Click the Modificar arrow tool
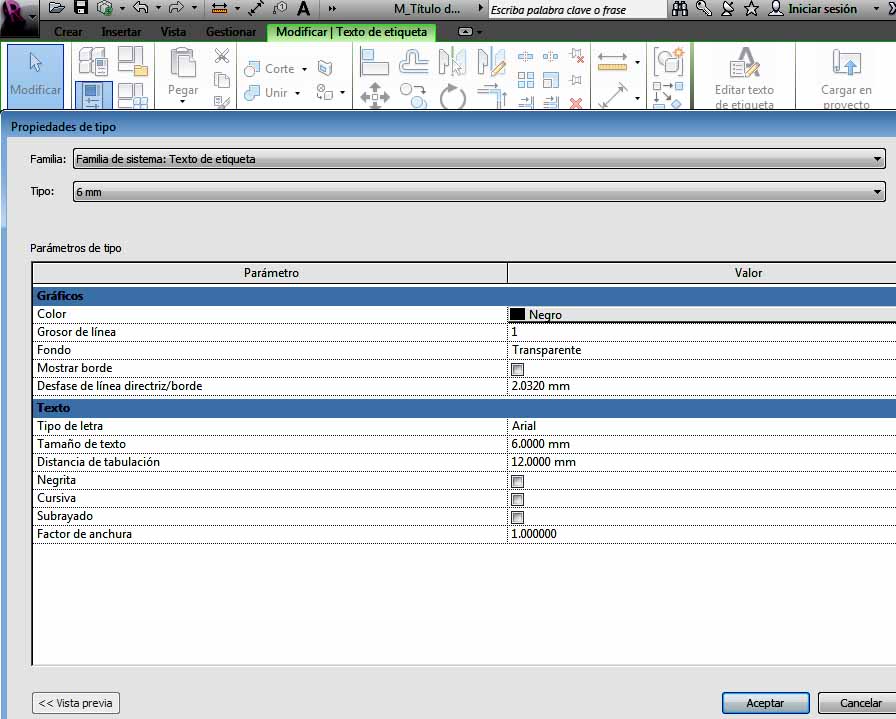Image resolution: width=896 pixels, height=719 pixels. [x=35, y=74]
